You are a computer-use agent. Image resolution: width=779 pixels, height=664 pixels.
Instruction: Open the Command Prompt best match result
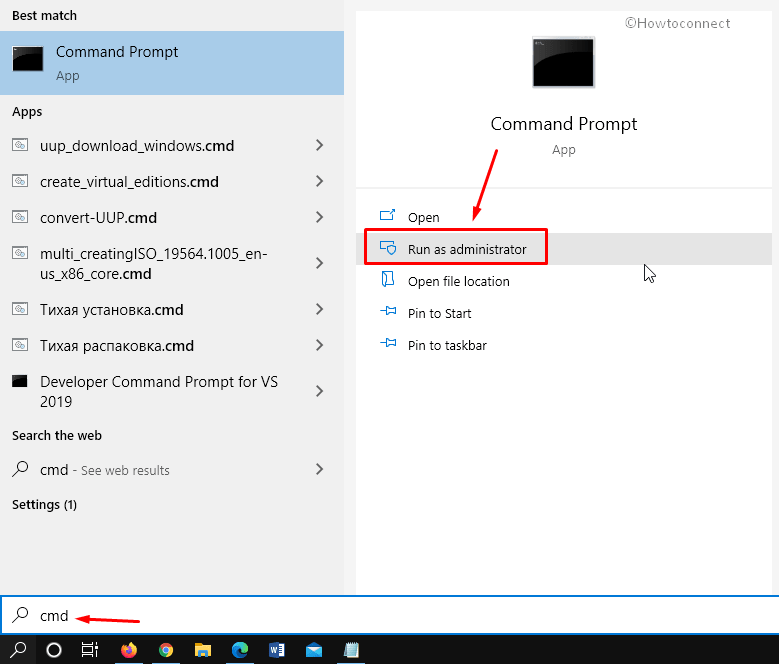click(172, 63)
